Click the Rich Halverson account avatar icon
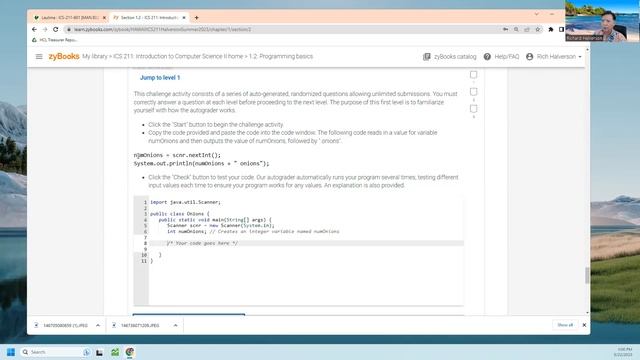 pos(529,57)
